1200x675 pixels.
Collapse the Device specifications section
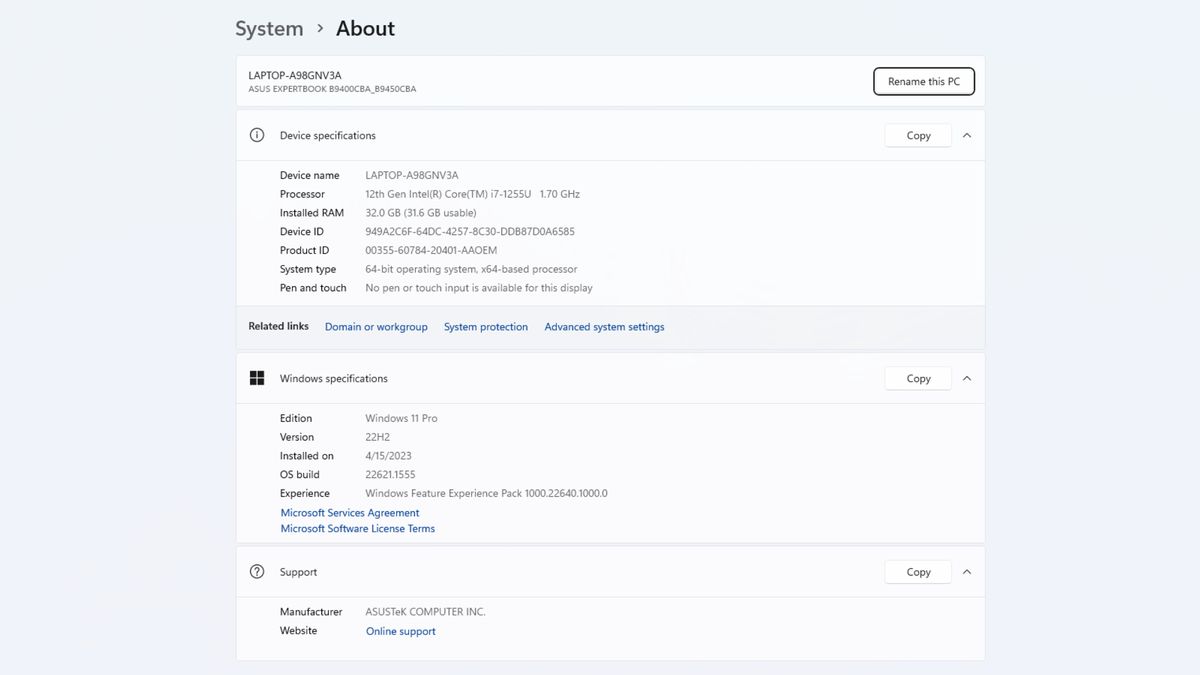coord(967,135)
